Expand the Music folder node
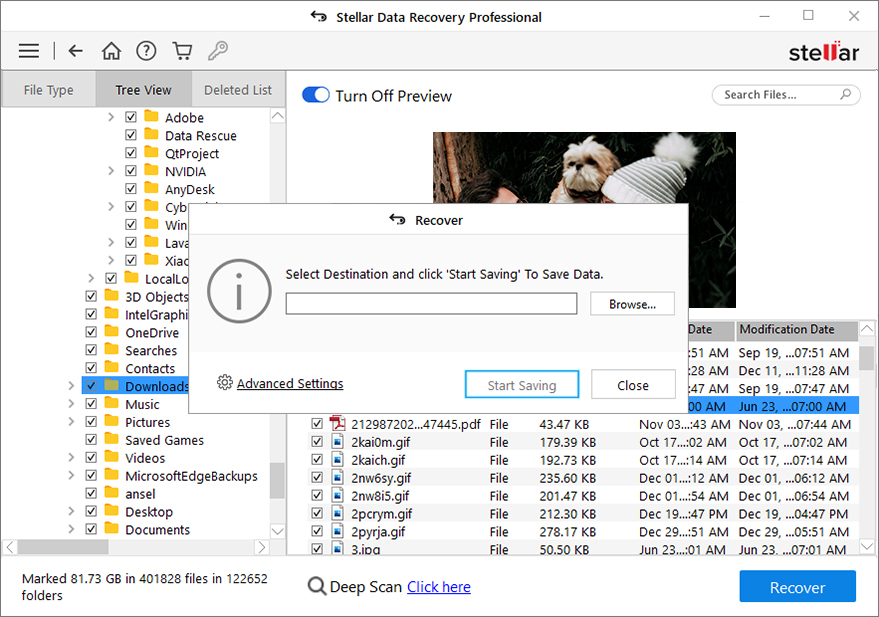This screenshot has width=879, height=617. coord(71,403)
